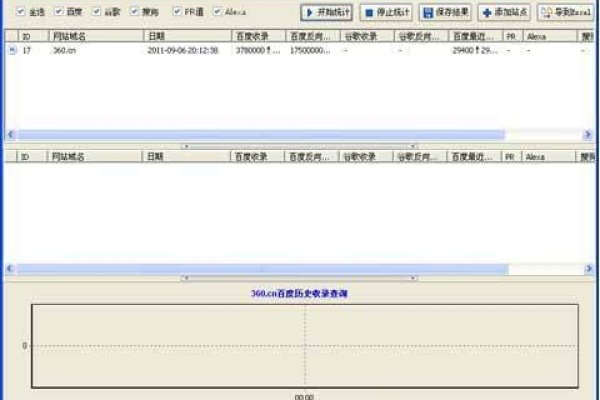Click the 导到Excel export button
This screenshot has height=400, width=600.
[566, 12]
